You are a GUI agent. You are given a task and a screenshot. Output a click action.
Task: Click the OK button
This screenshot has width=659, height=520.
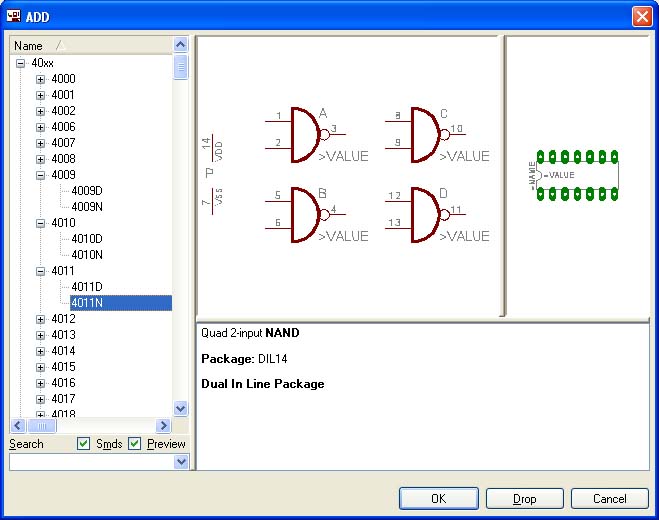point(438,498)
